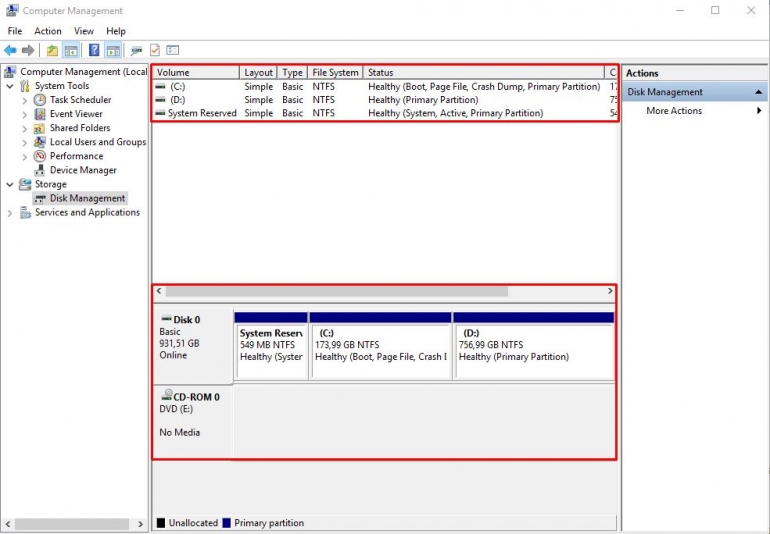Click the tree pane scroll left arrow
Image resolution: width=770 pixels, height=534 pixels.
7,524
